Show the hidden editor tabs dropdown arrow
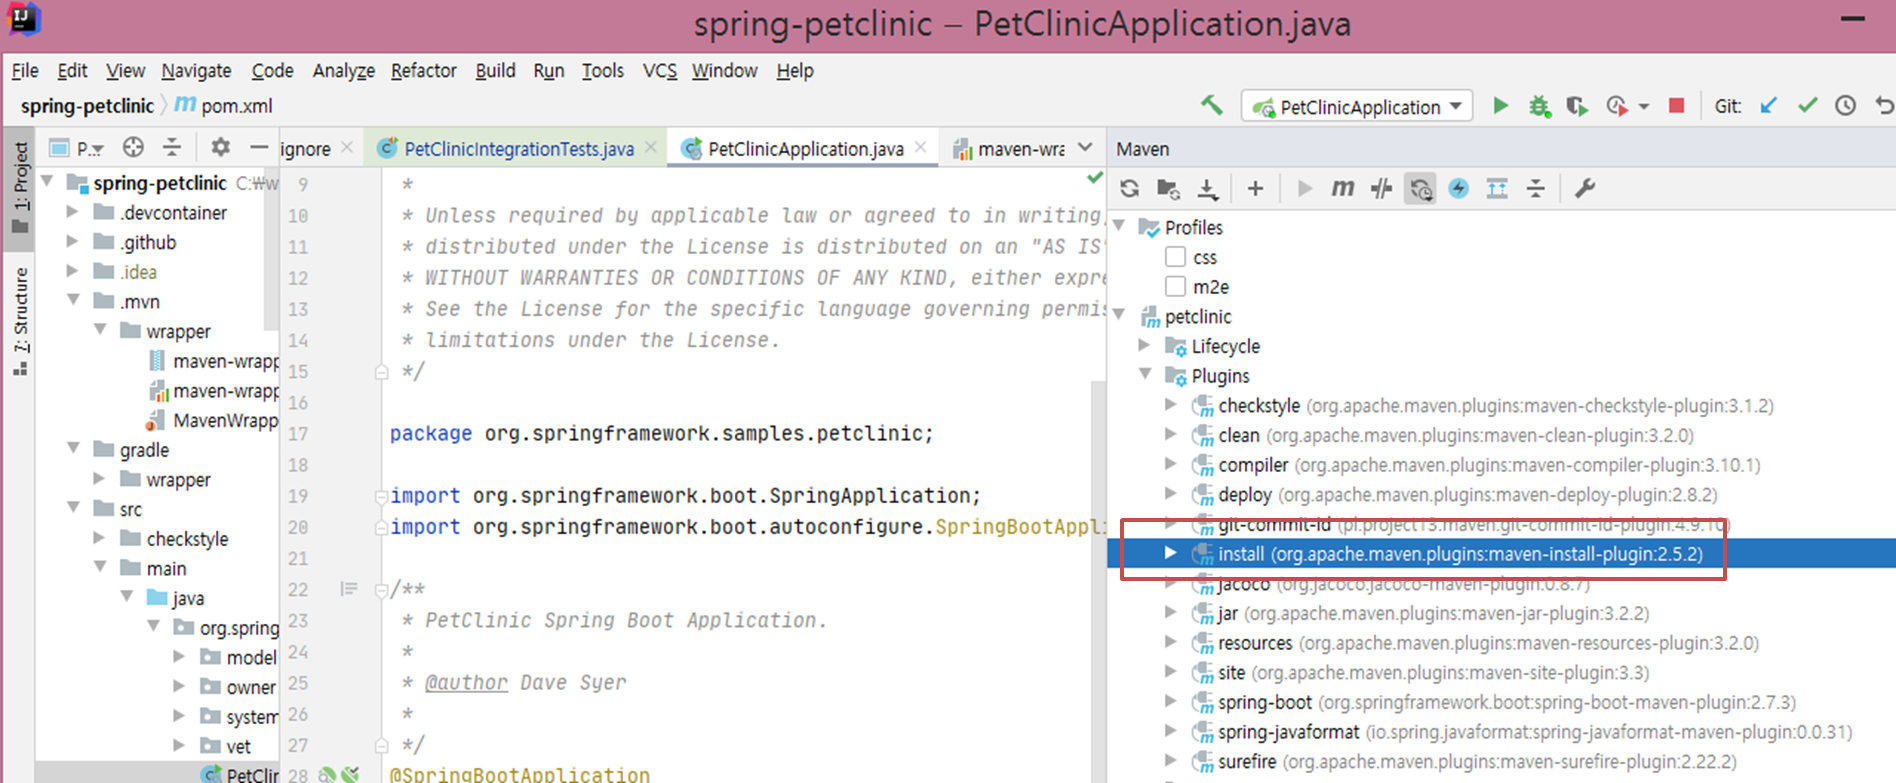 click(1085, 148)
